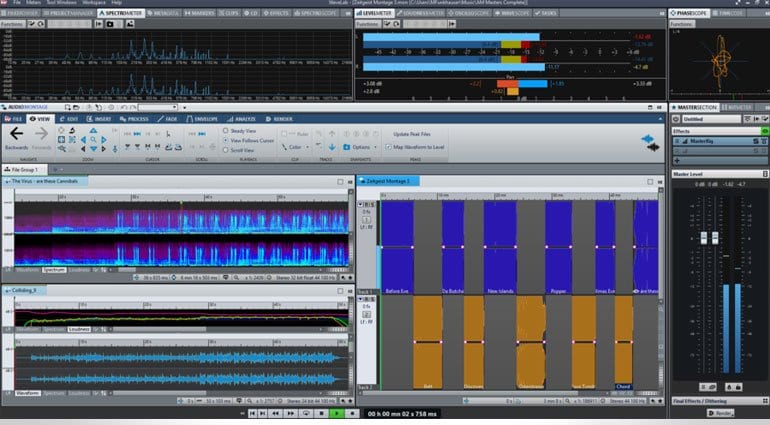Click the camera icon in Spectrometer toolbar
Viewport: 770px width, 425px height.
[110, 24]
